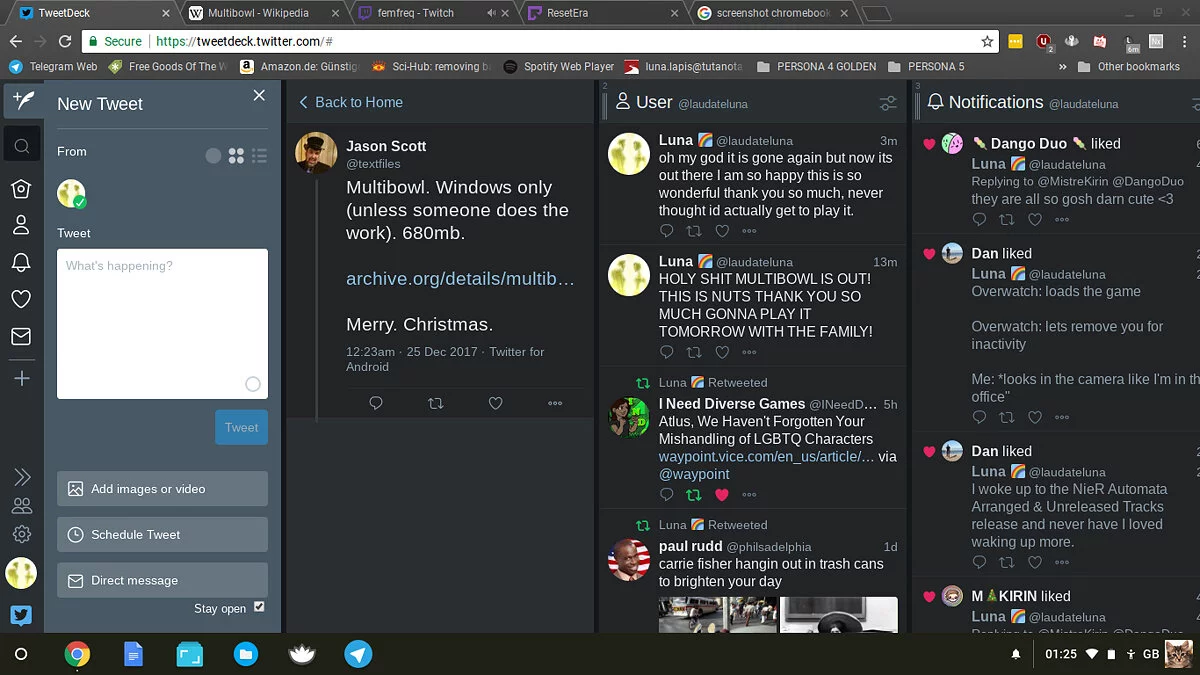Open User column settings sliders icon

[x=887, y=103]
